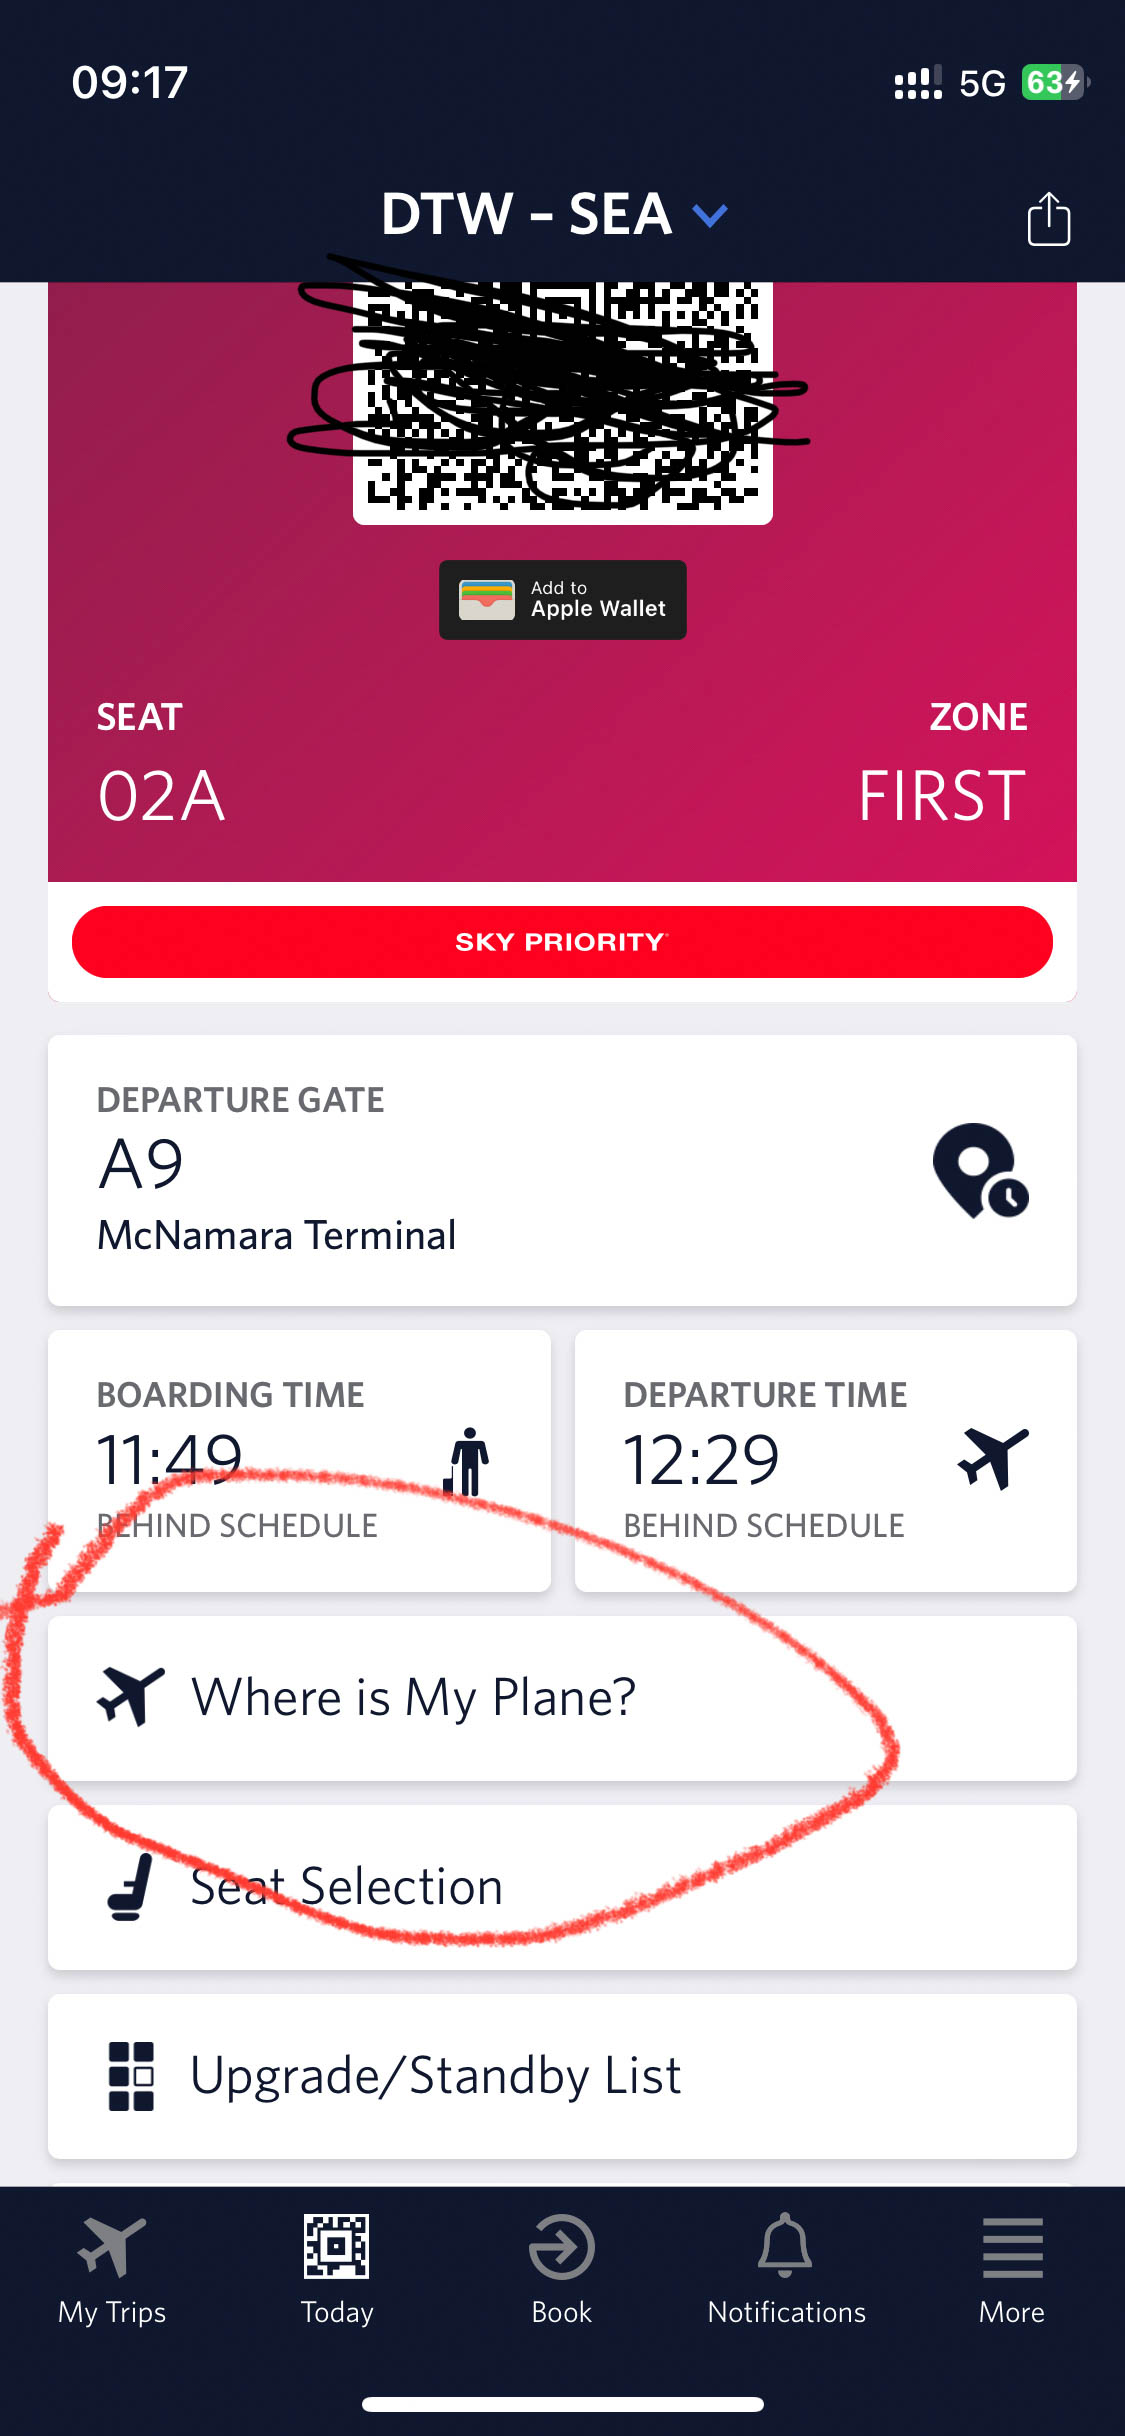Screen dimensions: 1125x2436
Task: Open Where is My Plane?
Action: [562, 1698]
